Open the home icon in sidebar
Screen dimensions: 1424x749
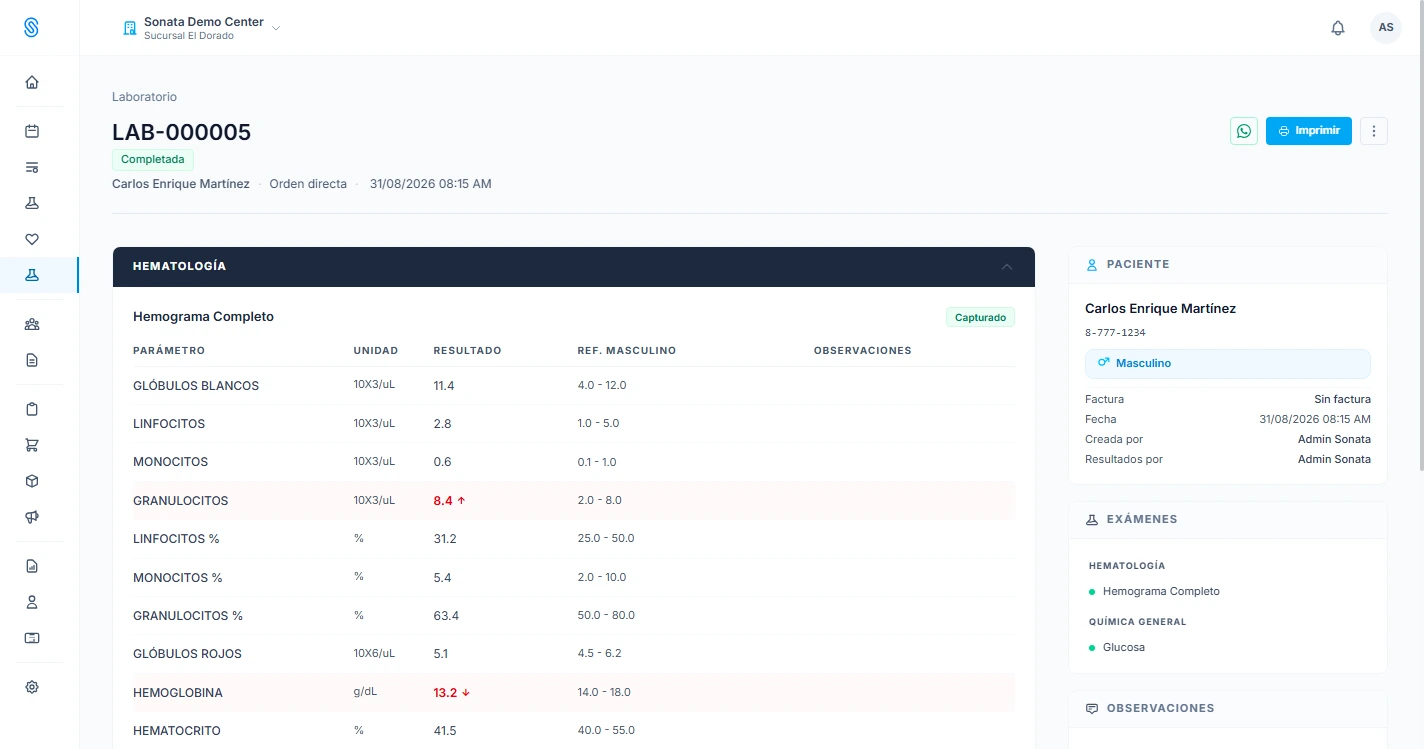[32, 82]
